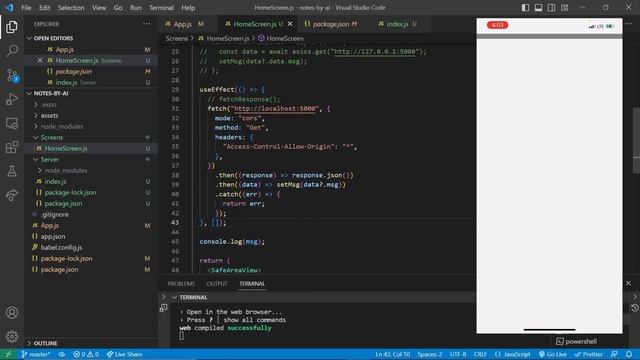The width and height of the screenshot is (640, 360).
Task: Click errors and warnings count in status bar
Action: [x=86, y=354]
